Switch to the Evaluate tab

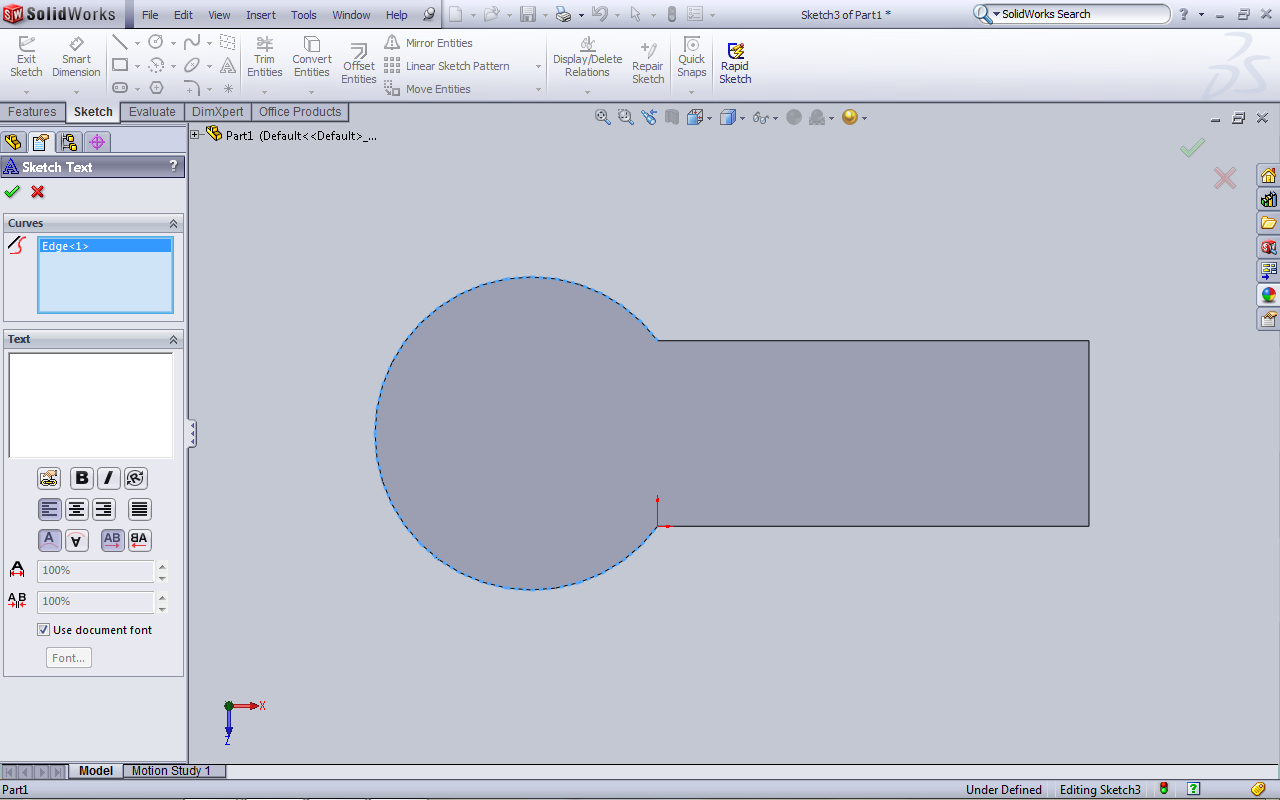pos(152,112)
